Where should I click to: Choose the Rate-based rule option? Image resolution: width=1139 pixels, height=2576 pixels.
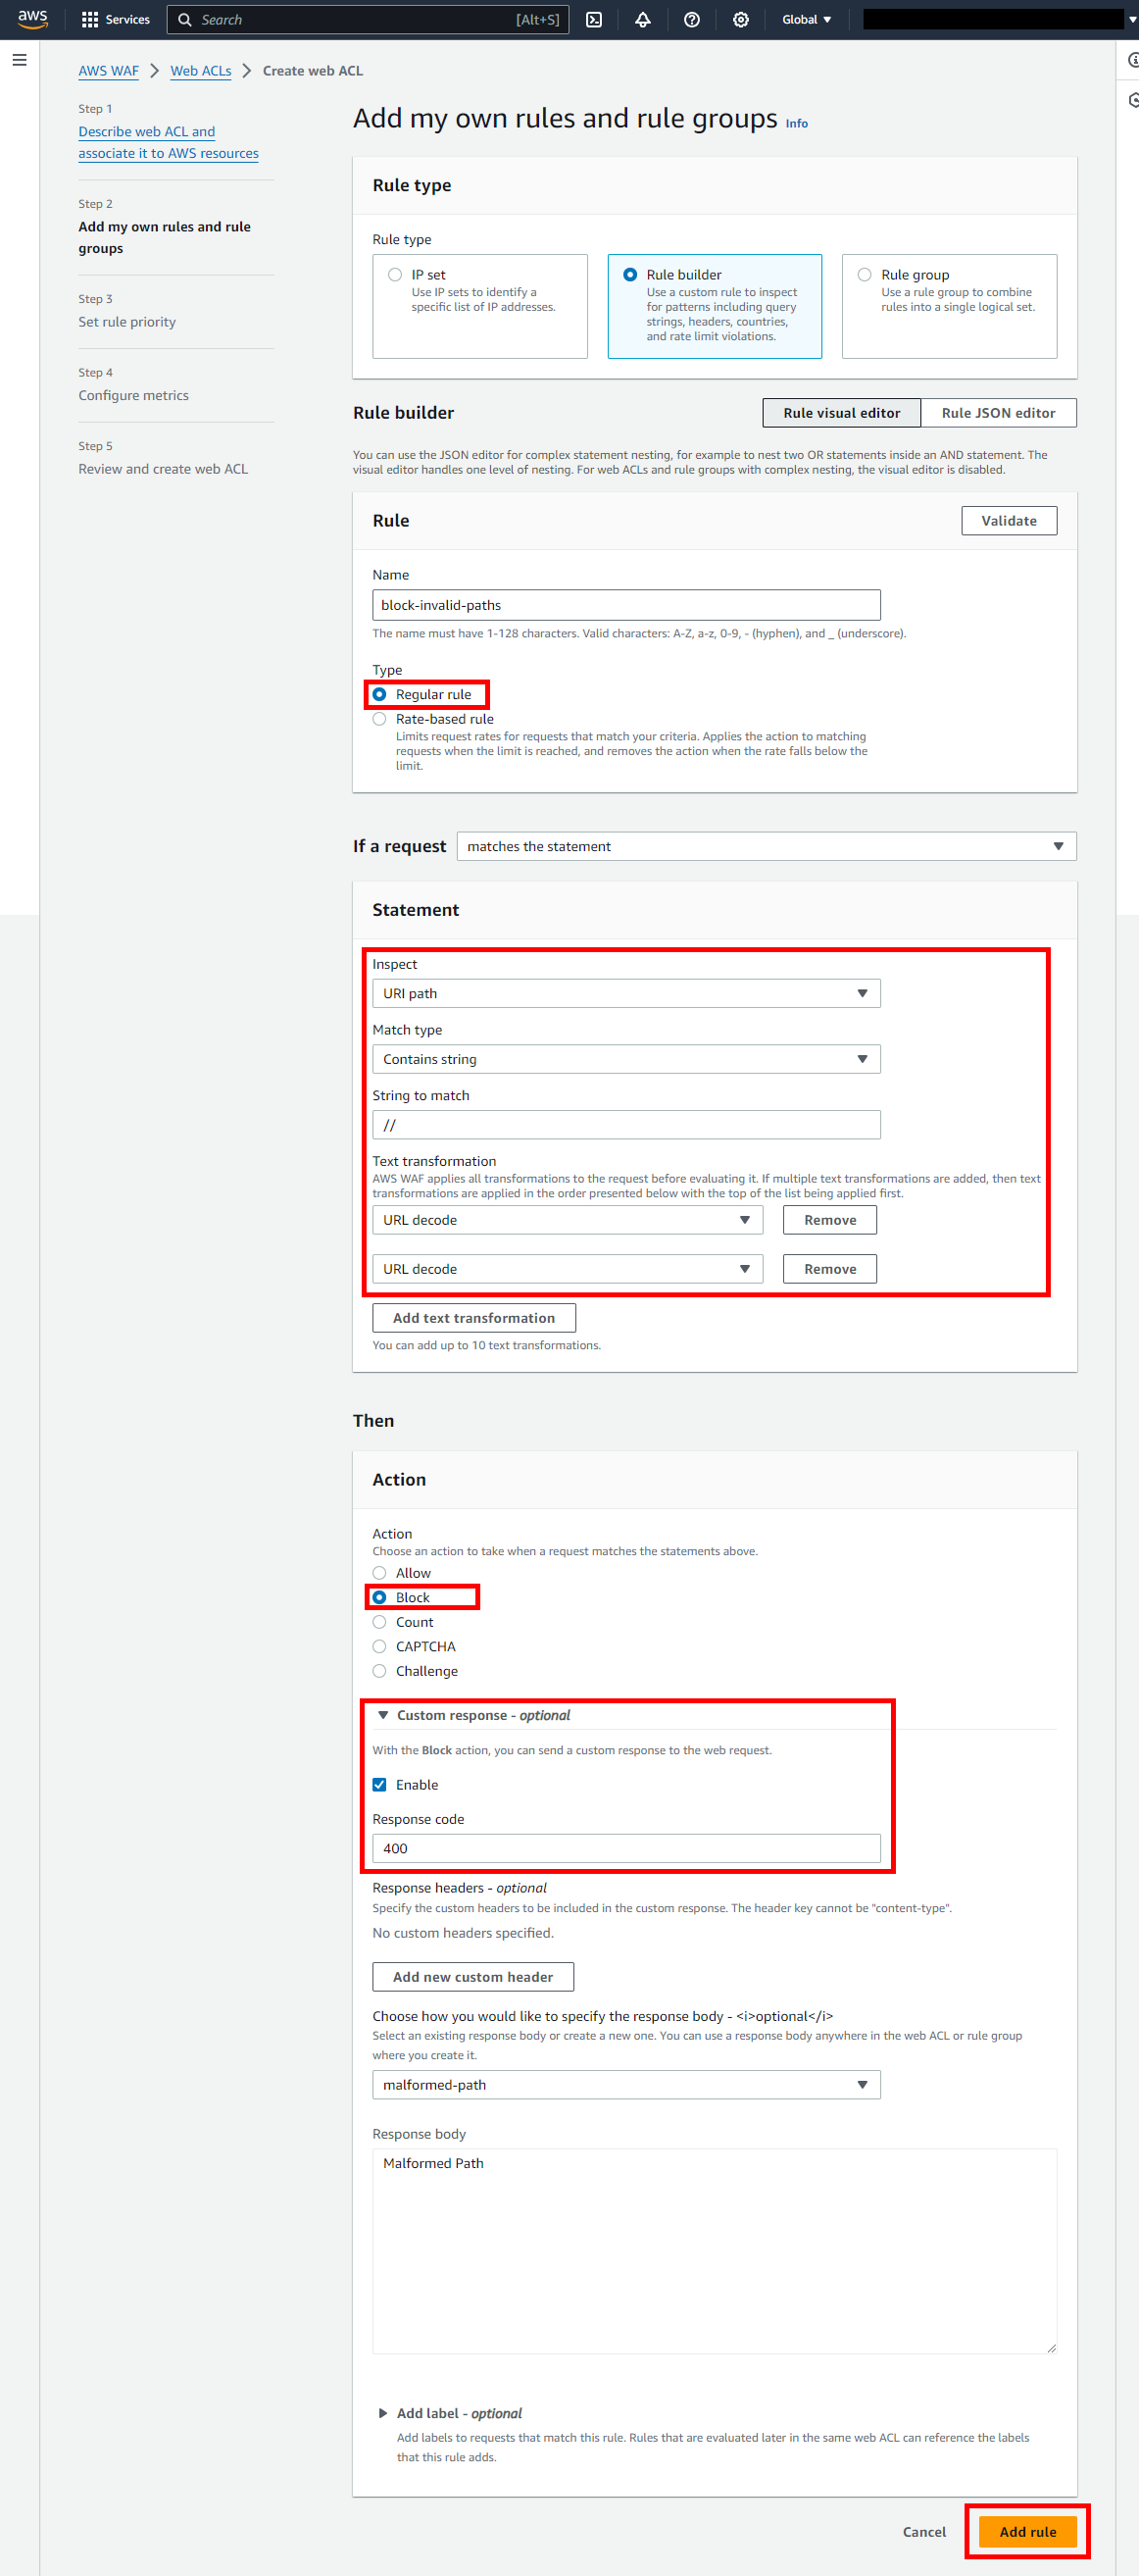[x=380, y=719]
